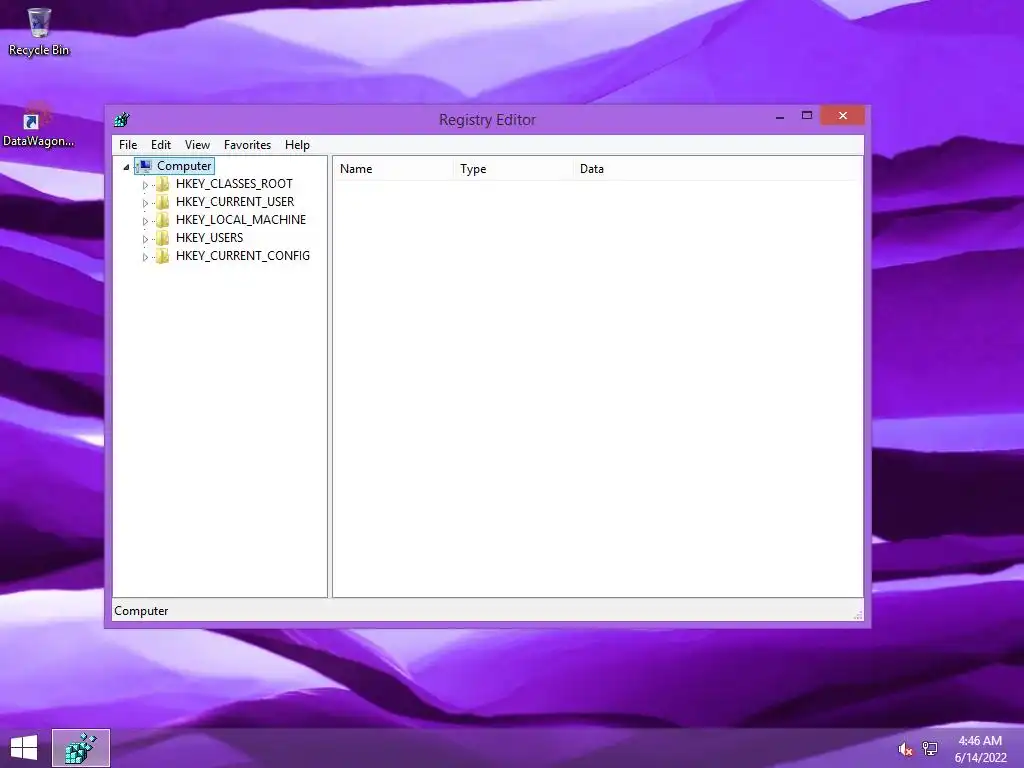Click the Registry Editor title bar icon
Viewport: 1024px width, 768px height.
coord(122,120)
